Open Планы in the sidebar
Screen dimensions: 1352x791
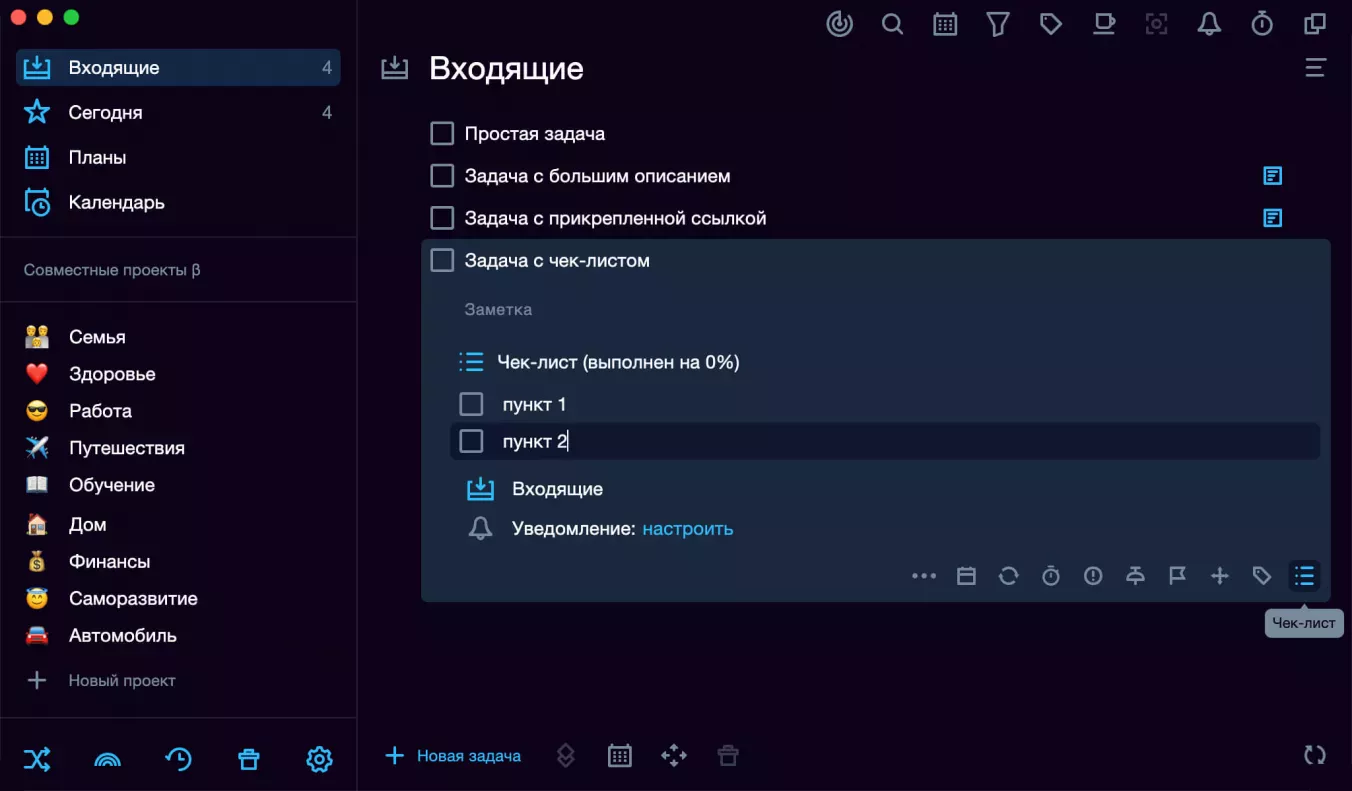[178, 157]
